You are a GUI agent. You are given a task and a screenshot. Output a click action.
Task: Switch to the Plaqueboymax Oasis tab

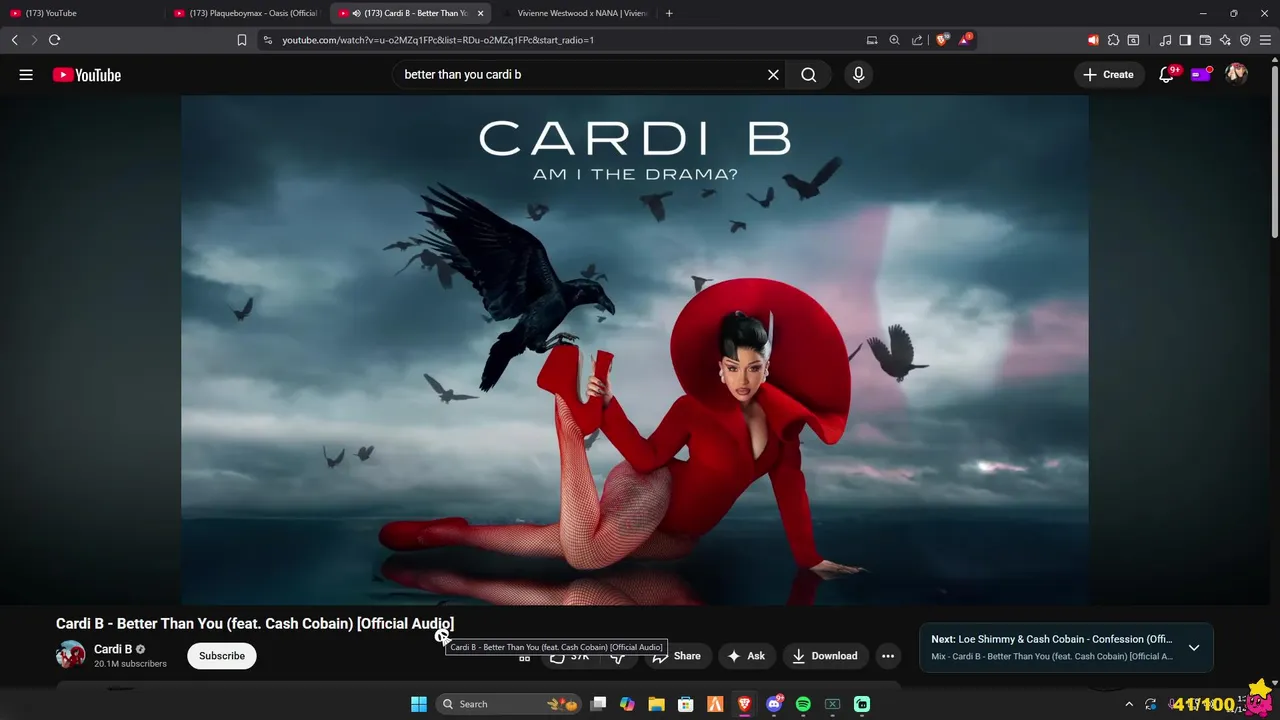click(246, 13)
